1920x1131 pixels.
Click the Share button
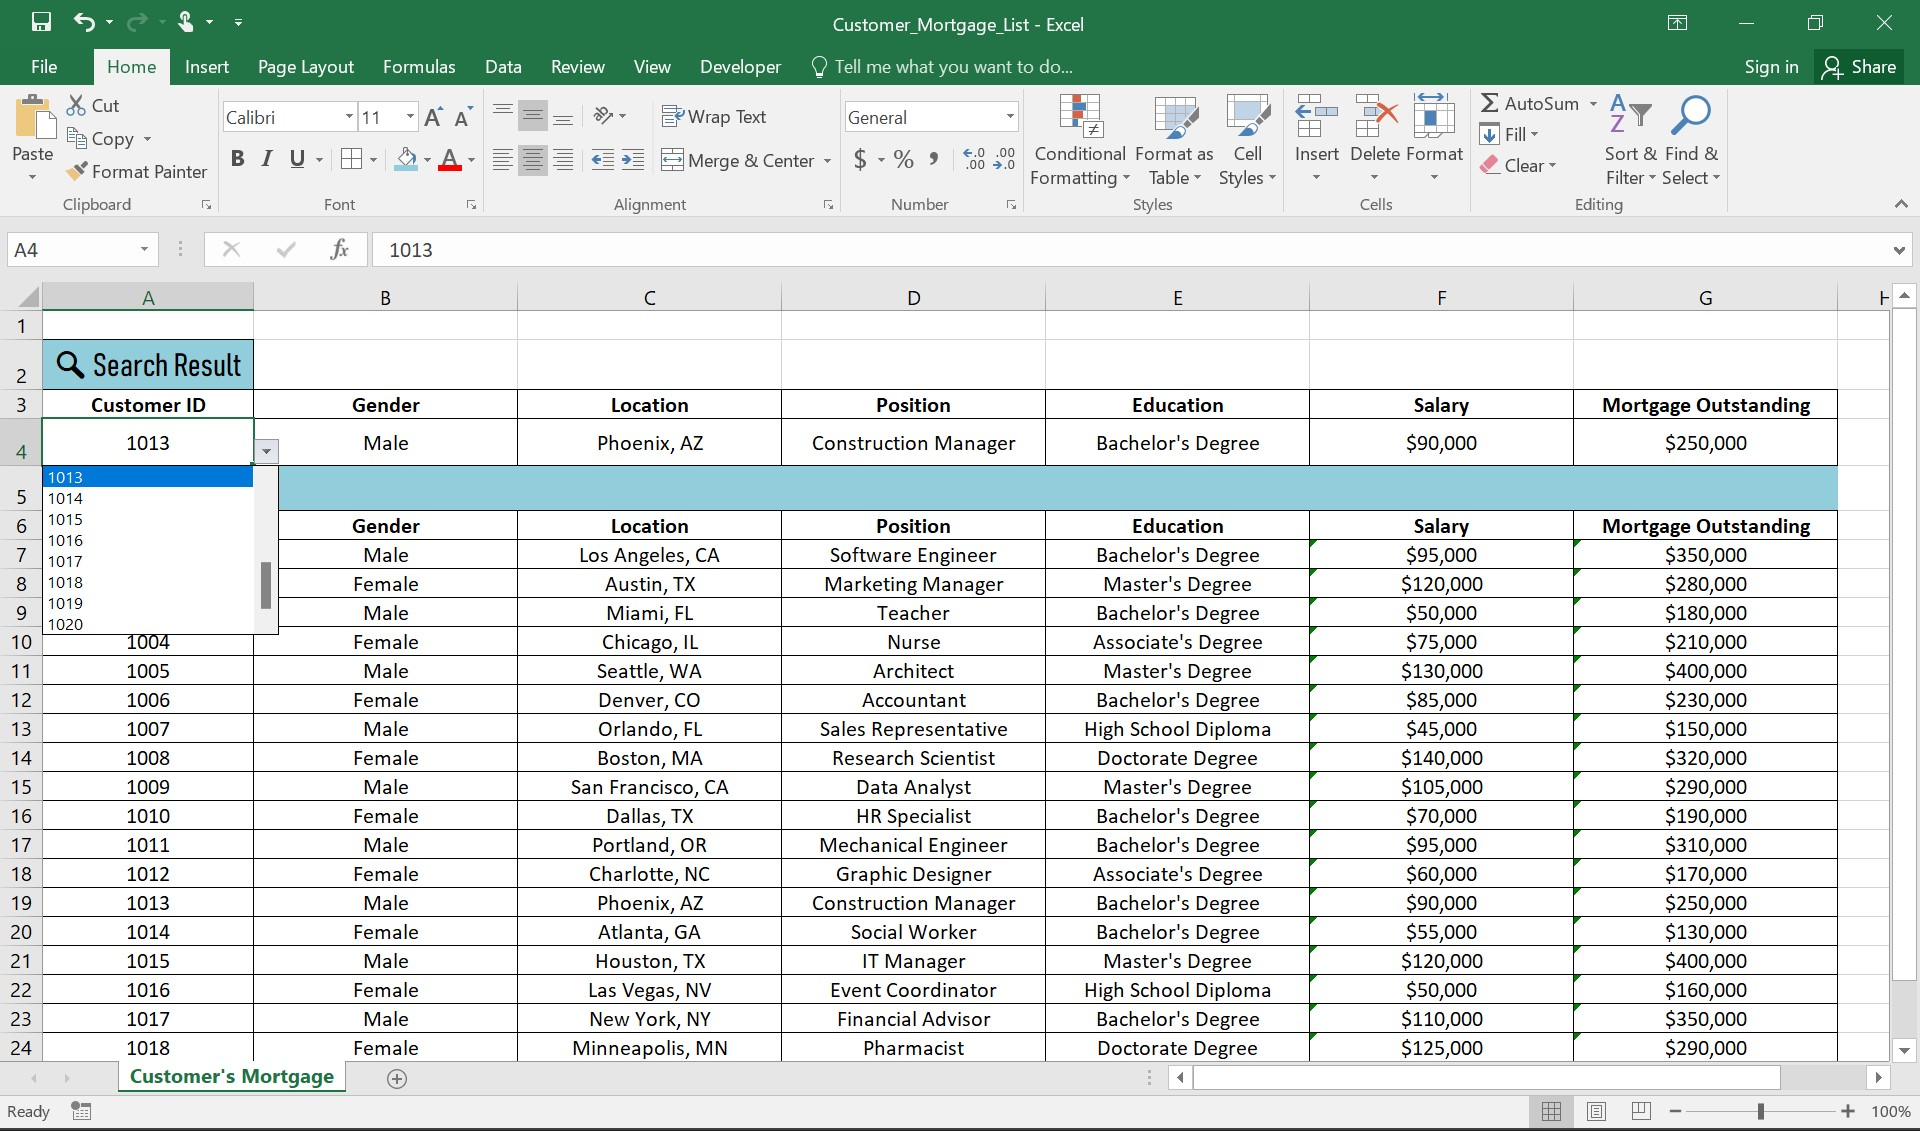tap(1860, 67)
